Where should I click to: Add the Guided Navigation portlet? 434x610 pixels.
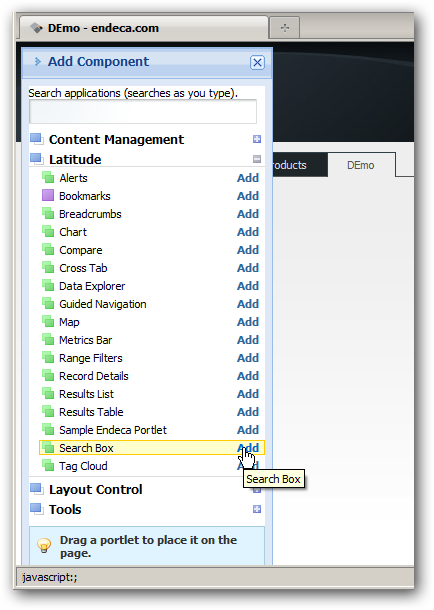[x=248, y=304]
